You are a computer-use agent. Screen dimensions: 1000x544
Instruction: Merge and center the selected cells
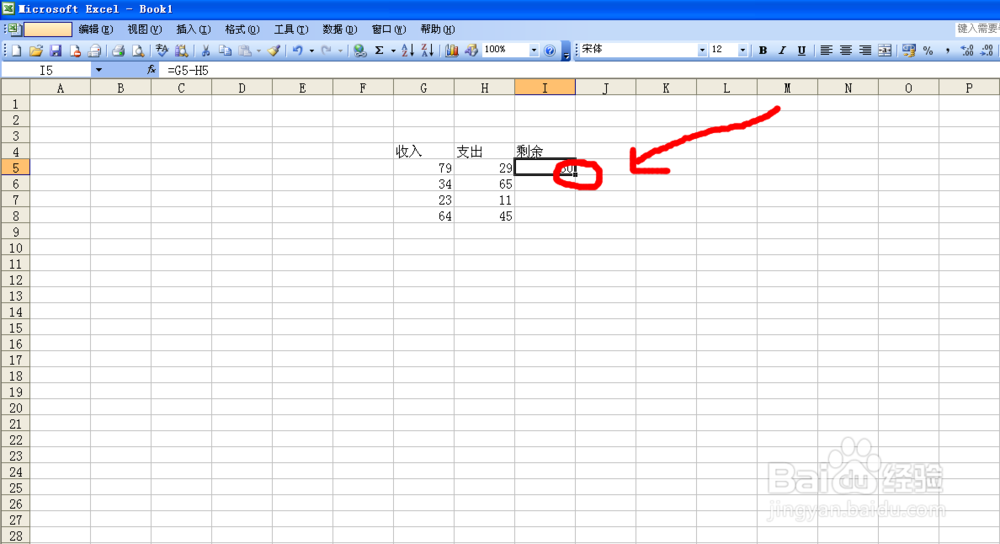click(x=885, y=50)
